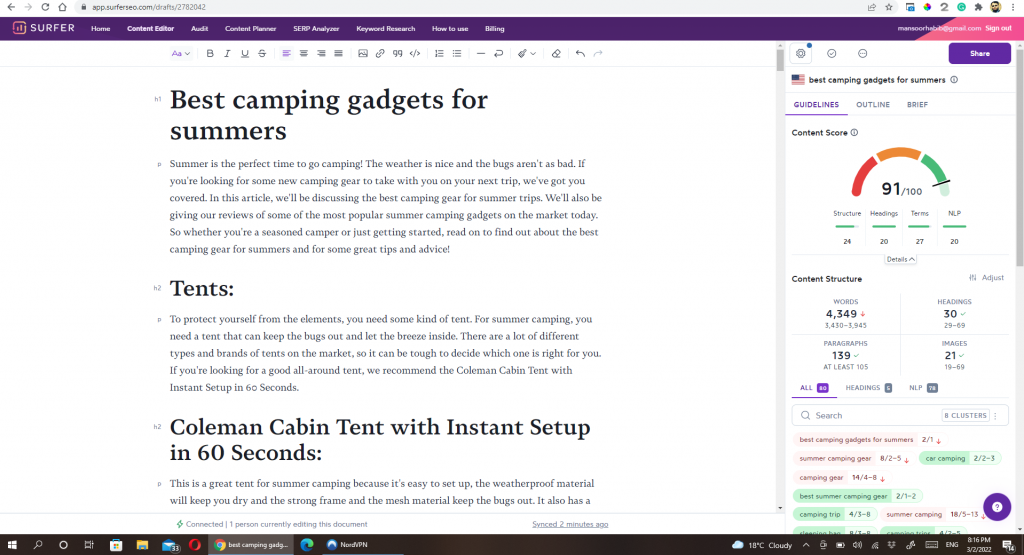
Task: Open the clusters three-dot menu
Action: point(995,415)
